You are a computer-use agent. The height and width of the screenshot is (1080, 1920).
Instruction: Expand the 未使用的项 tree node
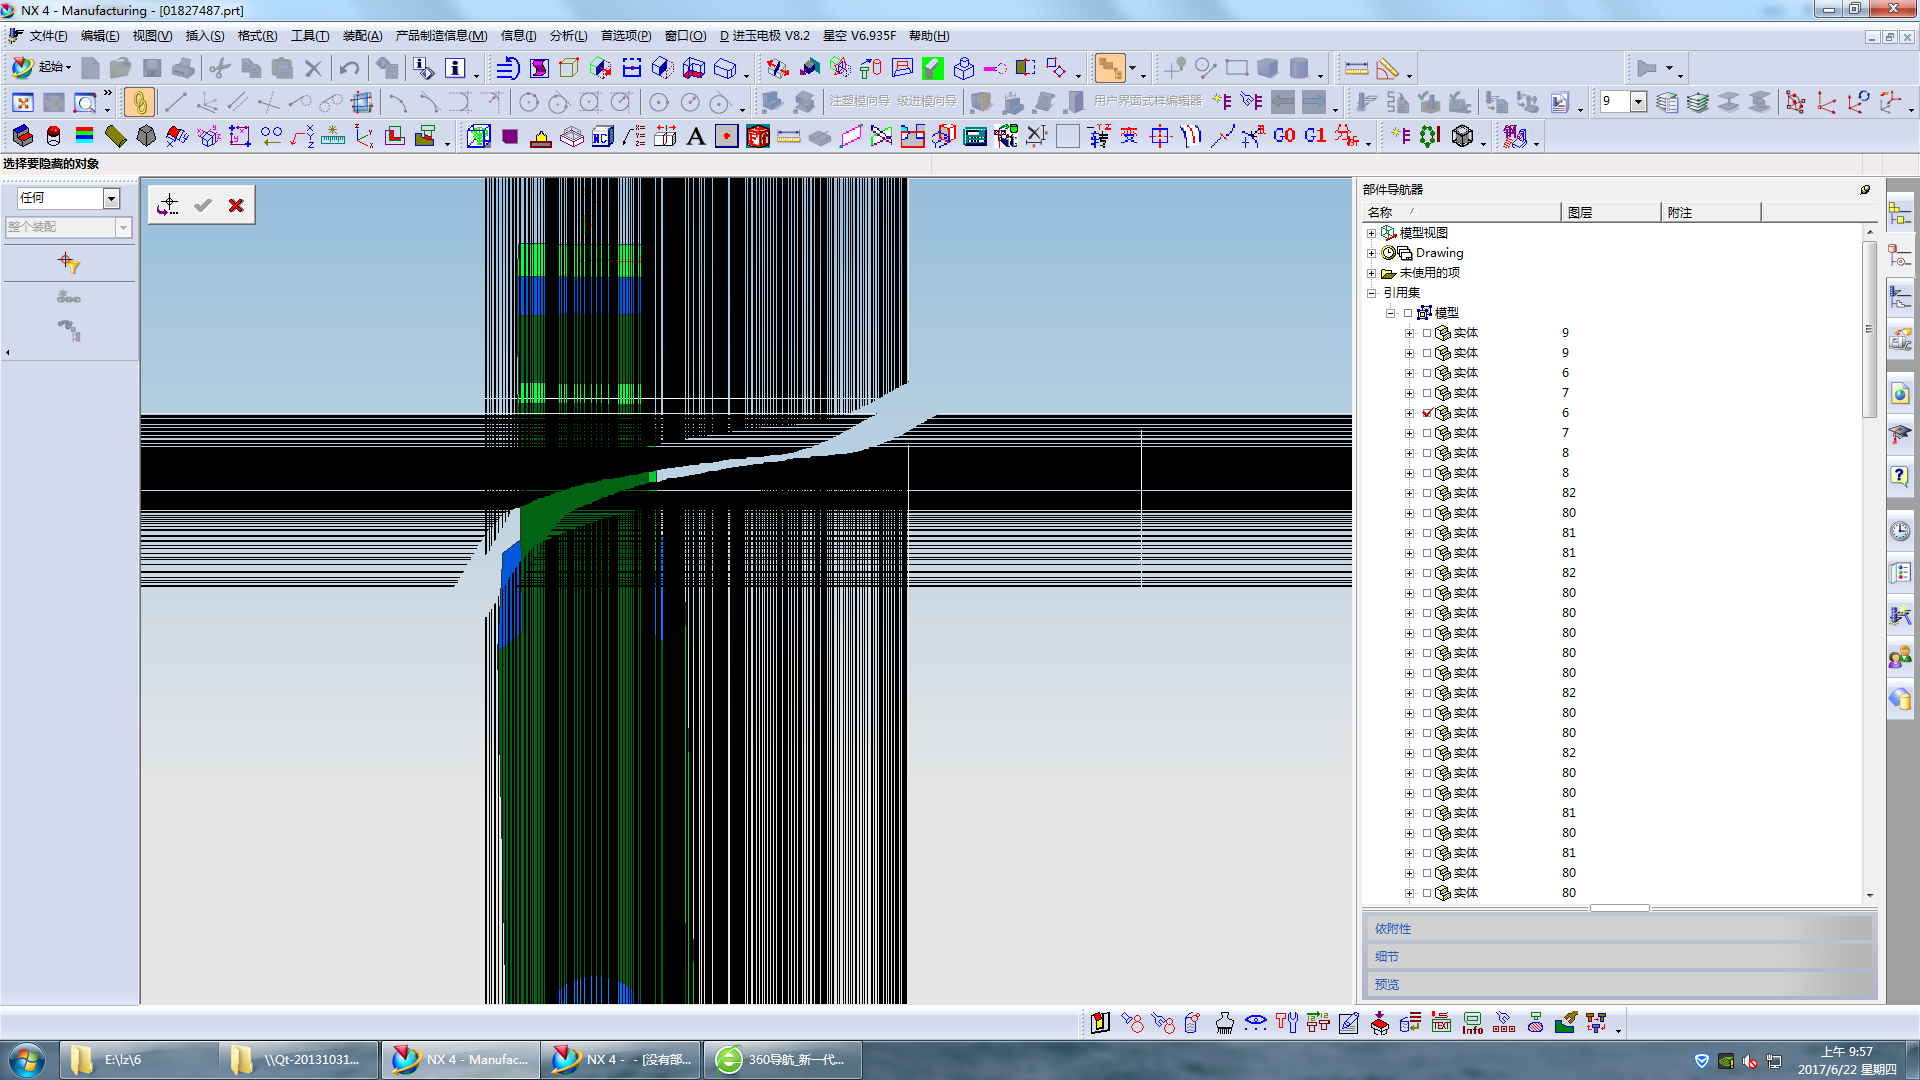[x=1372, y=273]
